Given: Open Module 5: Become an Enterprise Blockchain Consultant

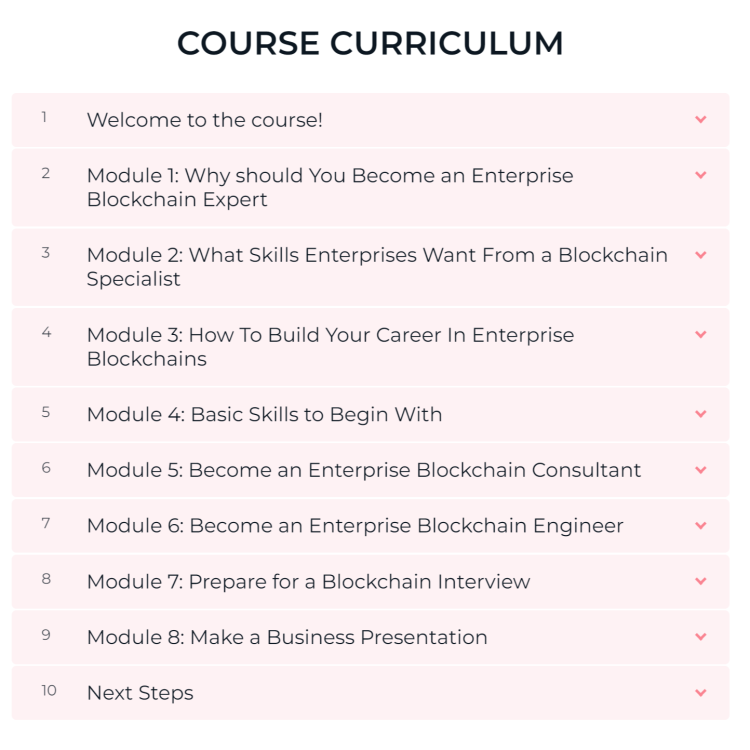Looking at the screenshot, I should pyautogui.click(x=364, y=470).
